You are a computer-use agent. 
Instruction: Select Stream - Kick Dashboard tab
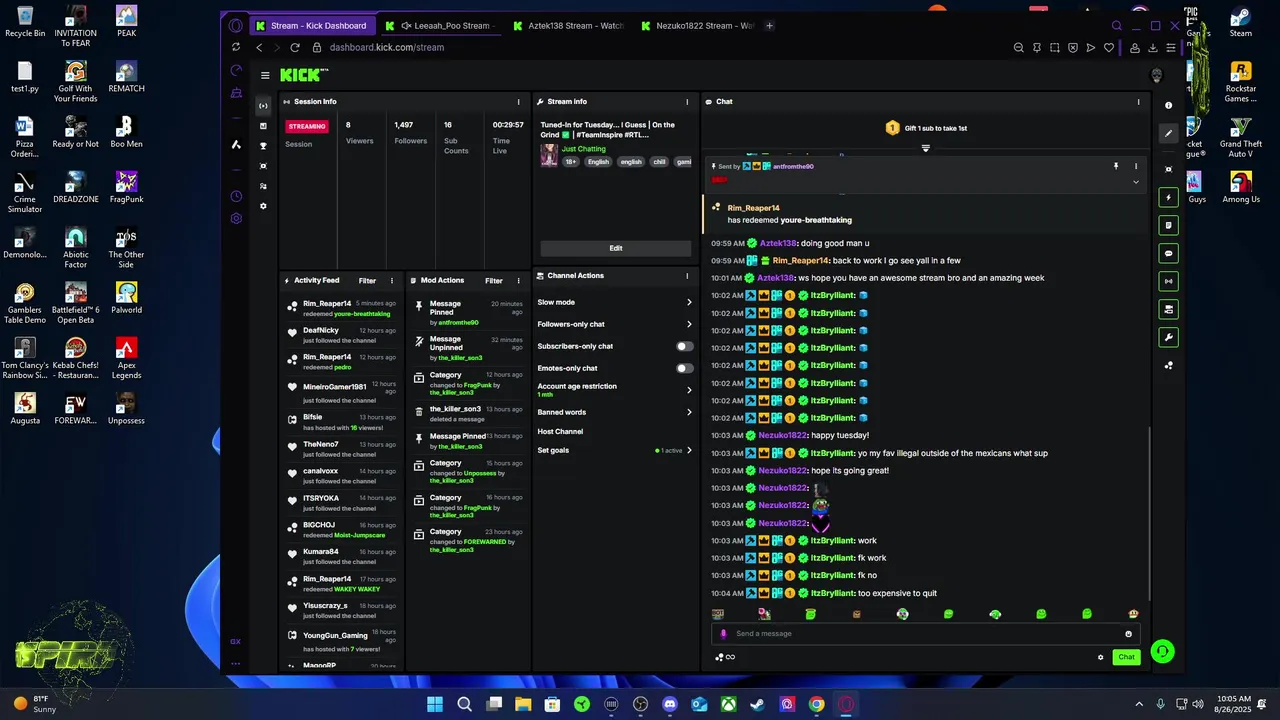[315, 26]
